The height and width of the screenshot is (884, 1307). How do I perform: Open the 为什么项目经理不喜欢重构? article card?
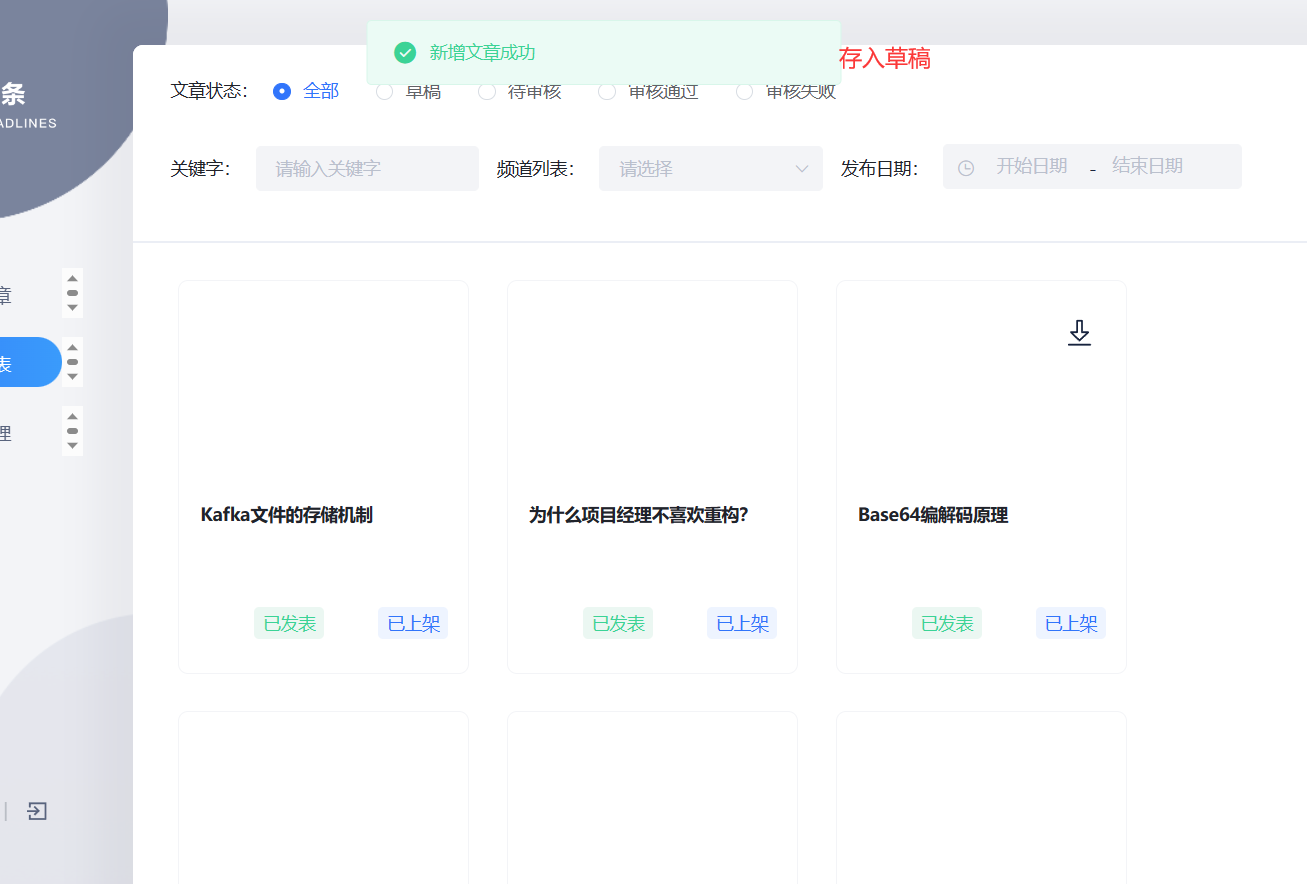652,477
